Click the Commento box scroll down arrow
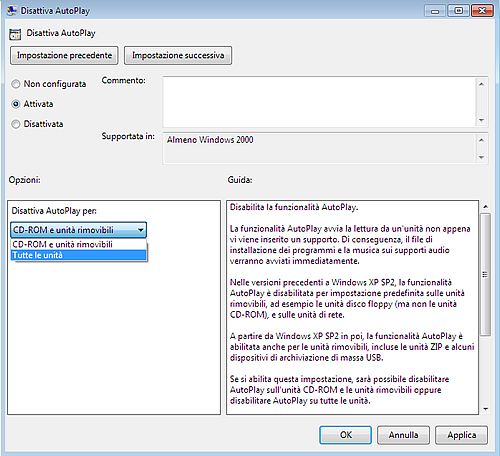The width and height of the screenshot is (500, 456). [x=481, y=120]
